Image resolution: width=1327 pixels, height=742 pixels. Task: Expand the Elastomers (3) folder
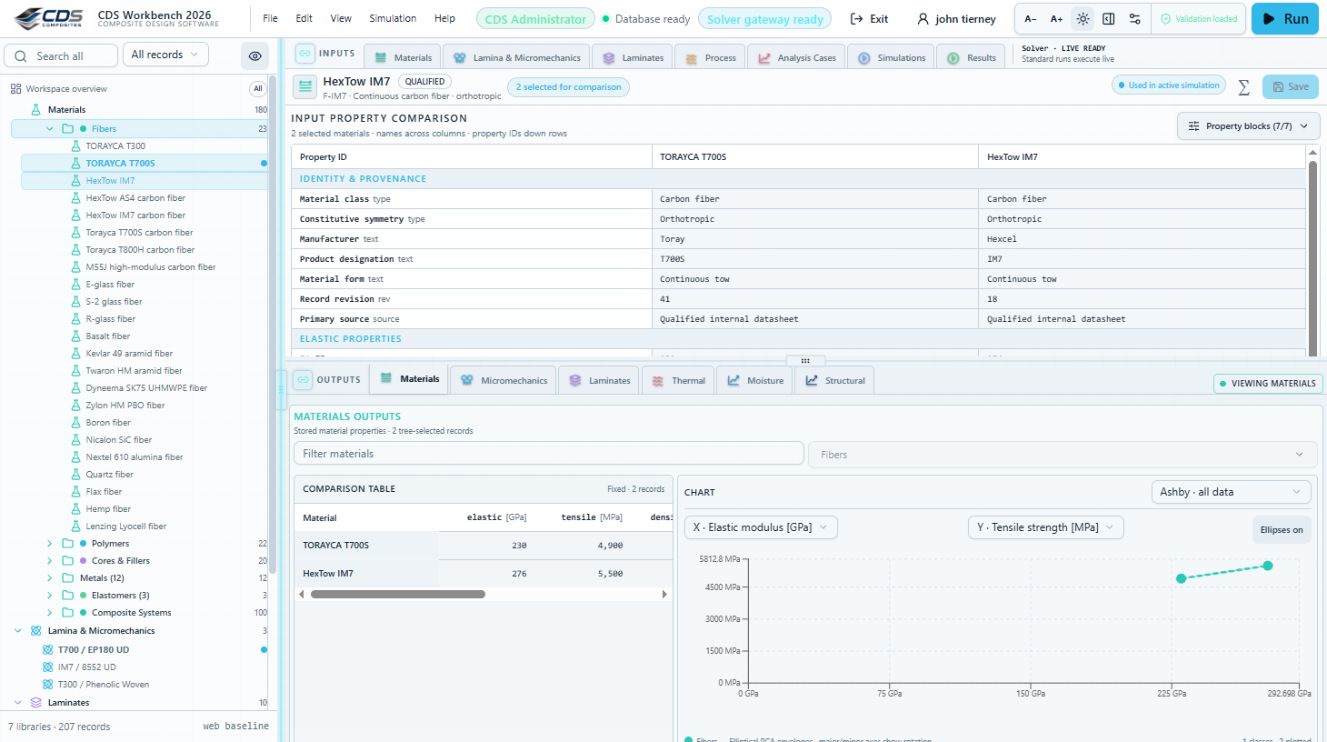[x=50, y=596]
